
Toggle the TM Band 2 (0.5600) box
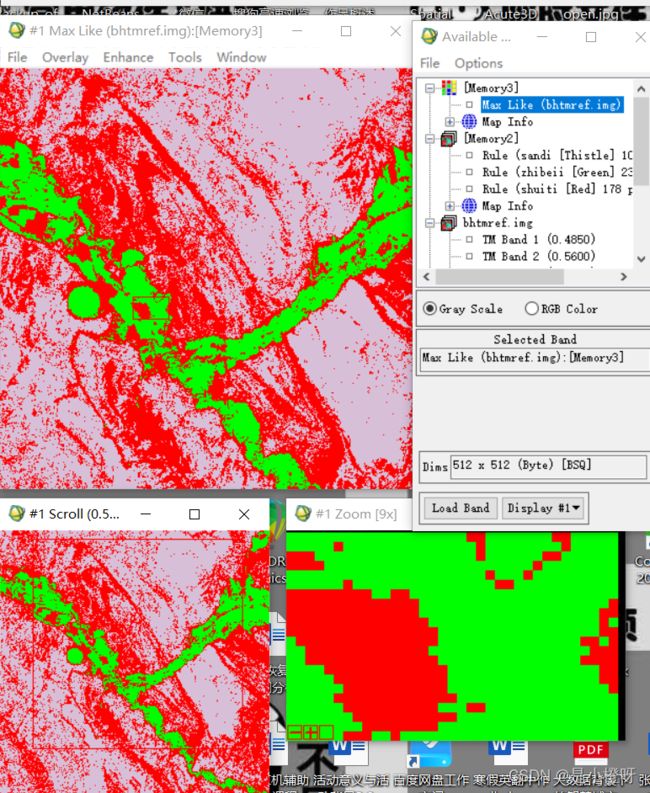point(469,256)
